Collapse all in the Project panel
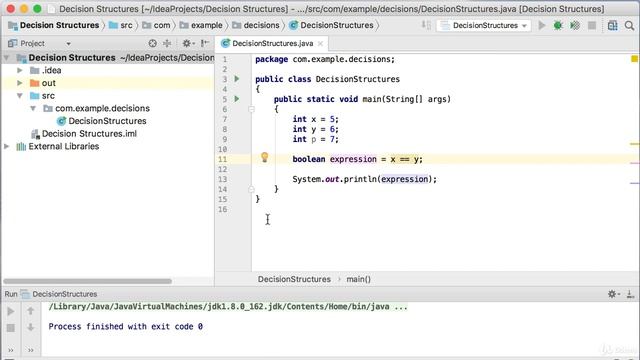 [x=167, y=43]
